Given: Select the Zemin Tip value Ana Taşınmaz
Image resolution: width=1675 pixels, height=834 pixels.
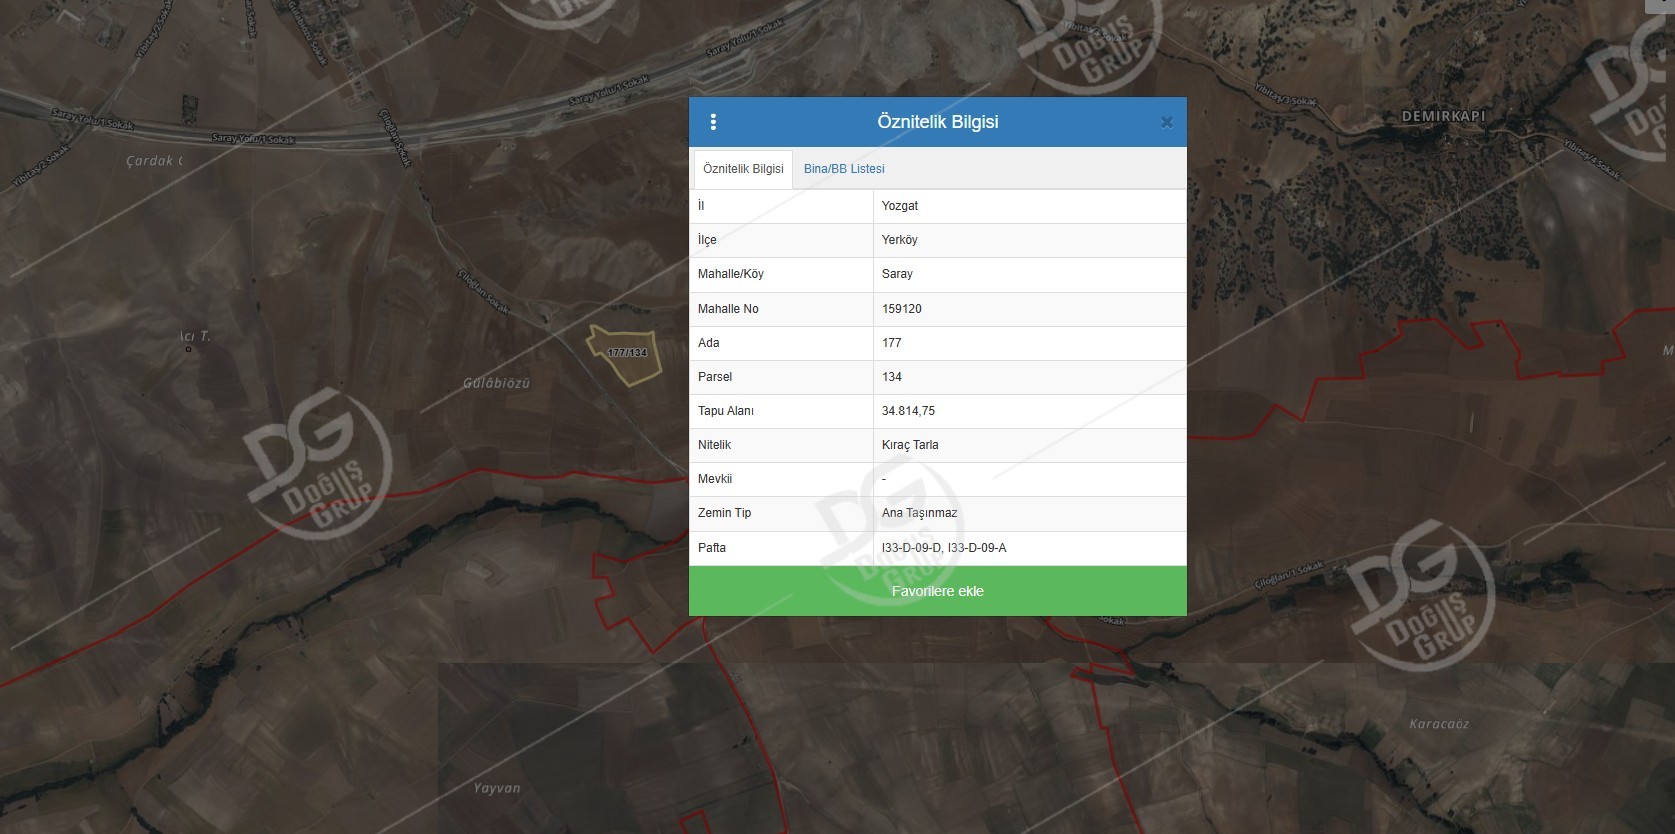Looking at the screenshot, I should 919,513.
